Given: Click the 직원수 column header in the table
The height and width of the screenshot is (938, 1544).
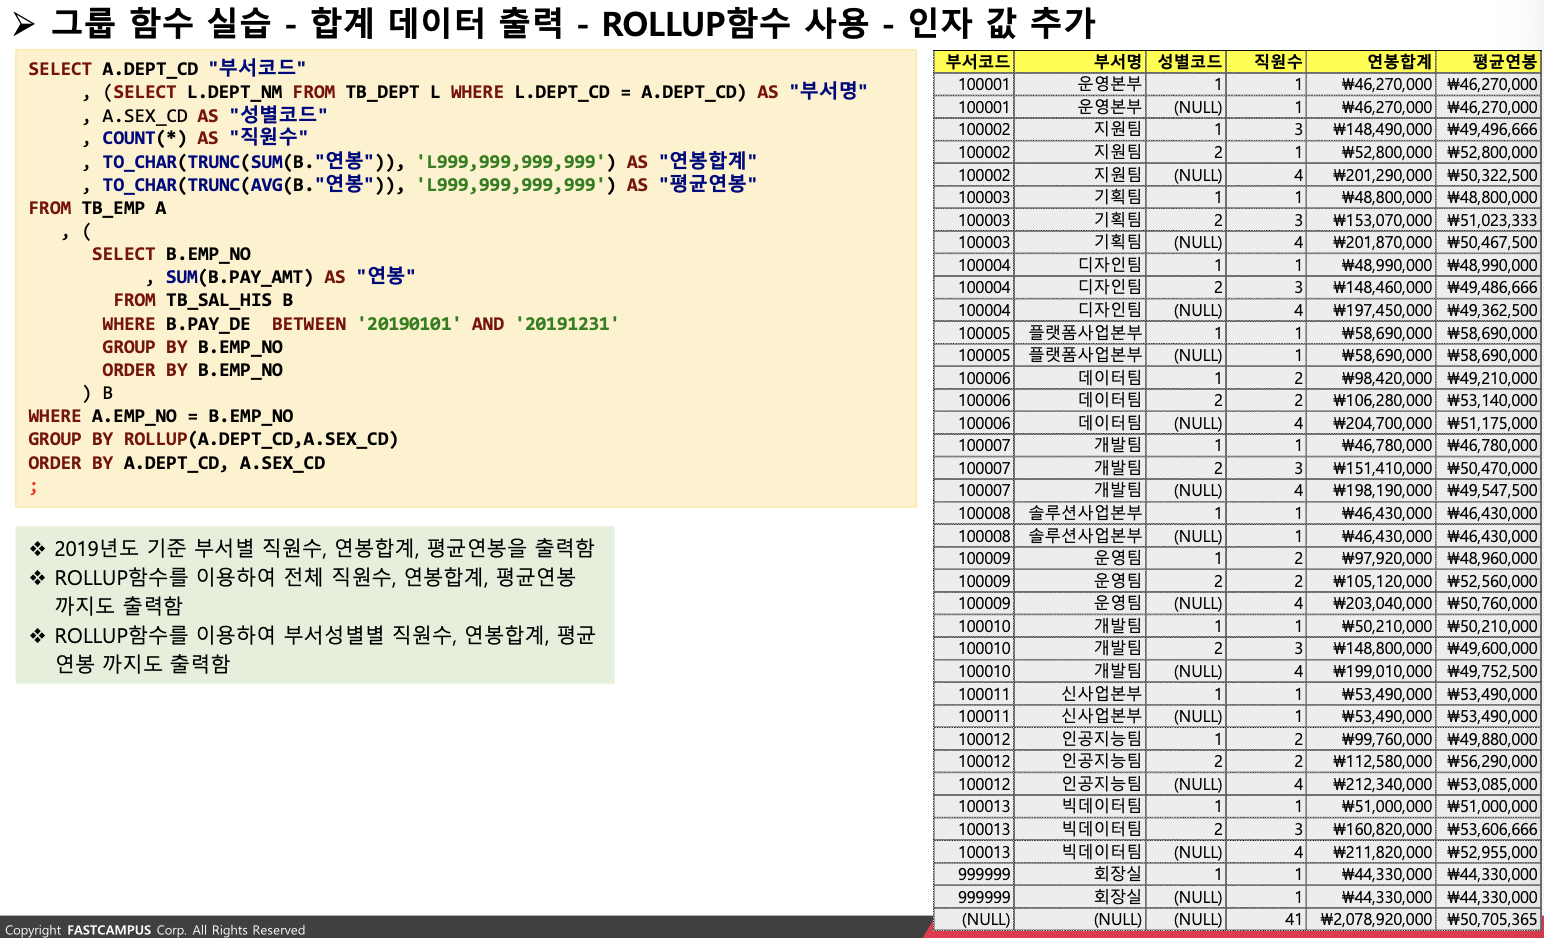Looking at the screenshot, I should point(1266,62).
